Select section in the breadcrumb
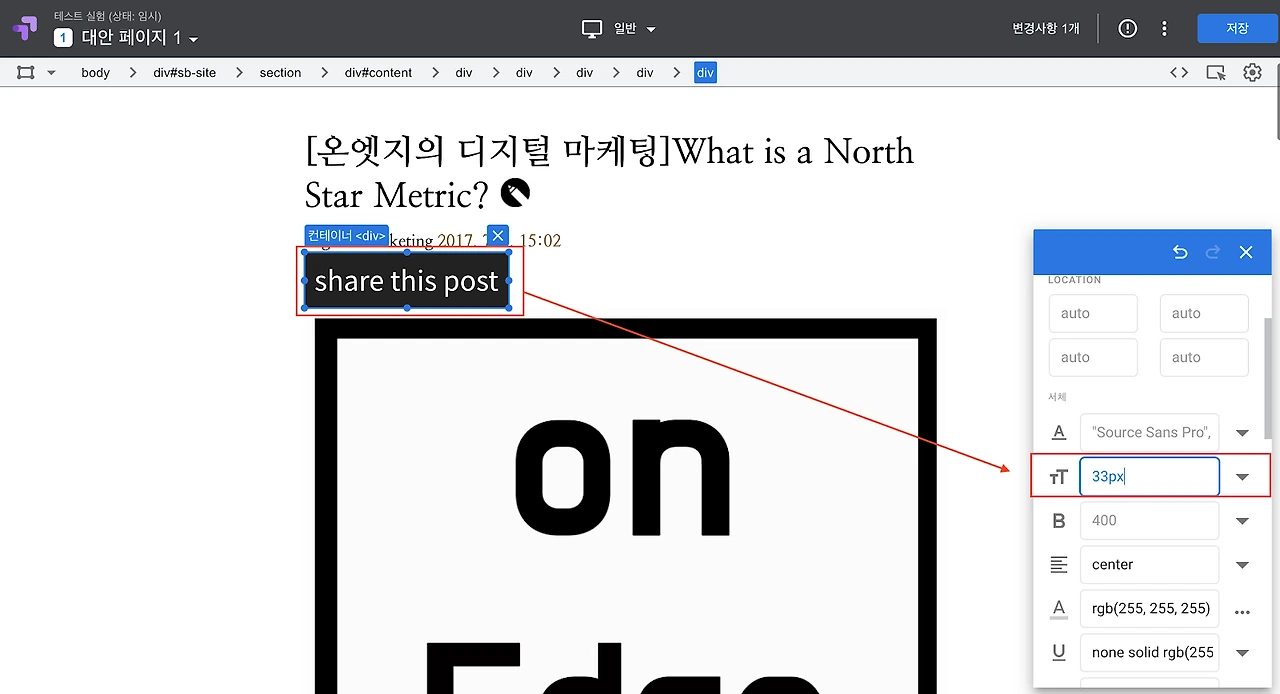 [280, 72]
